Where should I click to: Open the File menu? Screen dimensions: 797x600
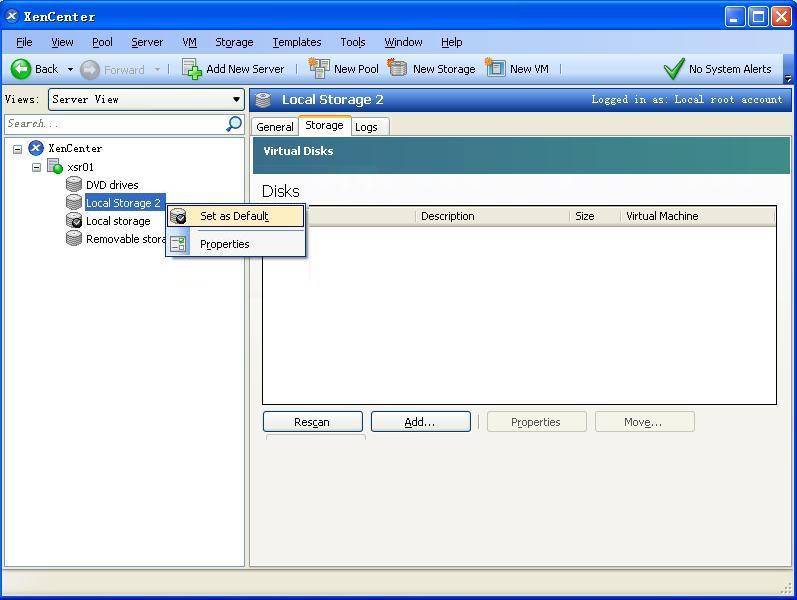point(24,42)
